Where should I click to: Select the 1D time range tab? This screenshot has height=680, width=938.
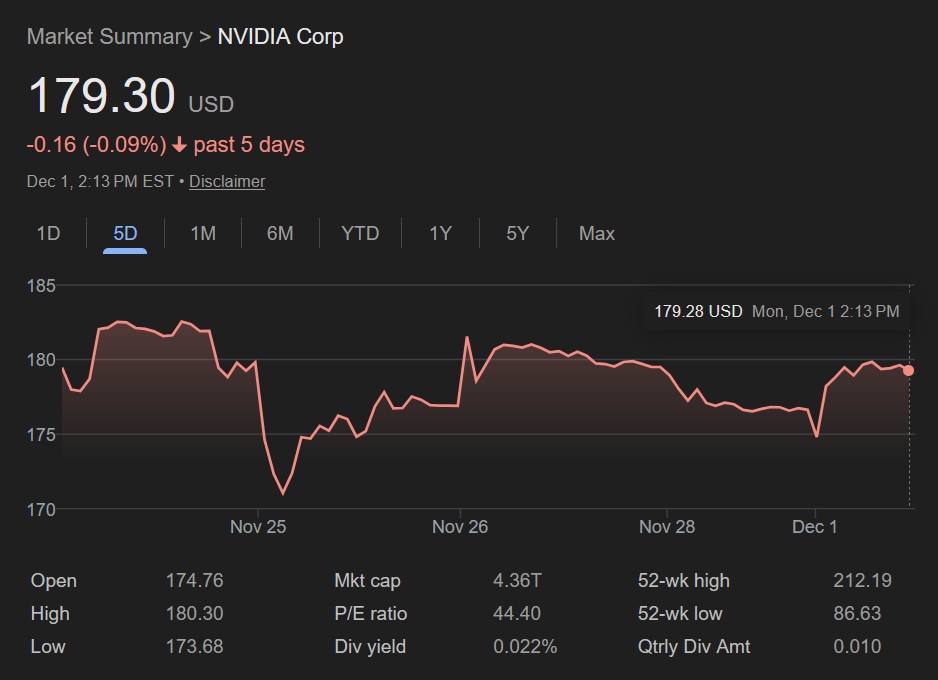pyautogui.click(x=48, y=233)
